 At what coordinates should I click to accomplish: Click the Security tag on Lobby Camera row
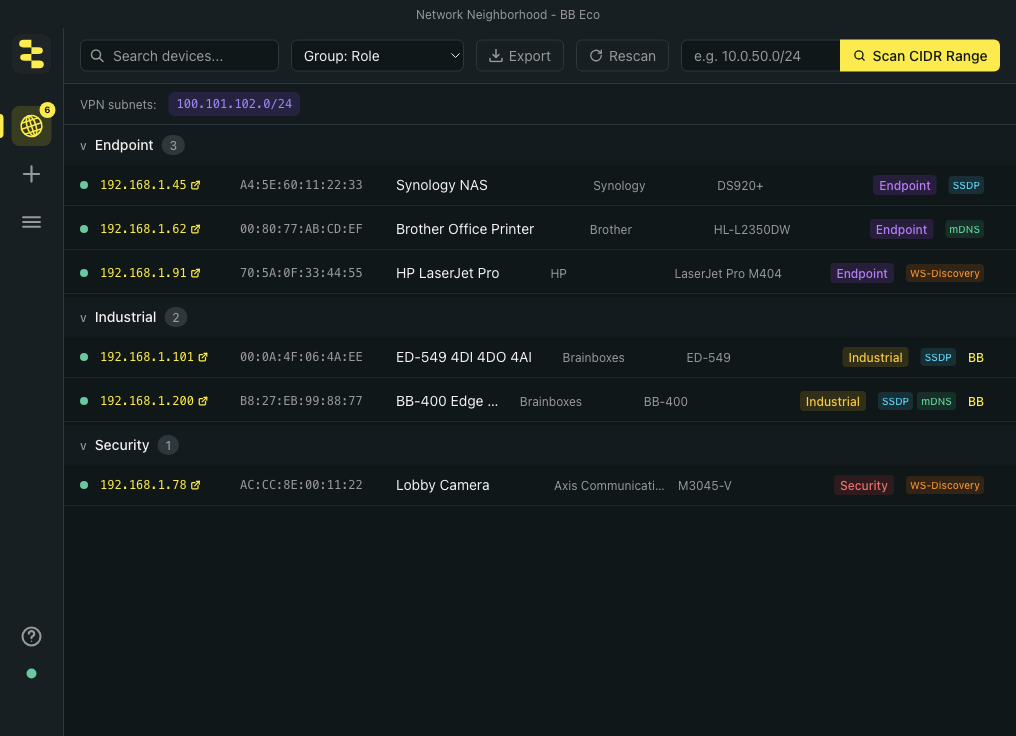click(864, 485)
